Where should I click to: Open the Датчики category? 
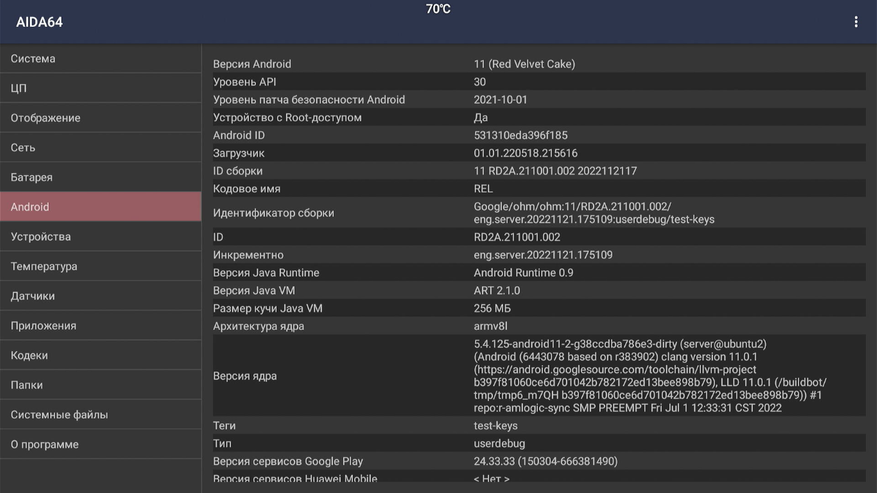100,296
